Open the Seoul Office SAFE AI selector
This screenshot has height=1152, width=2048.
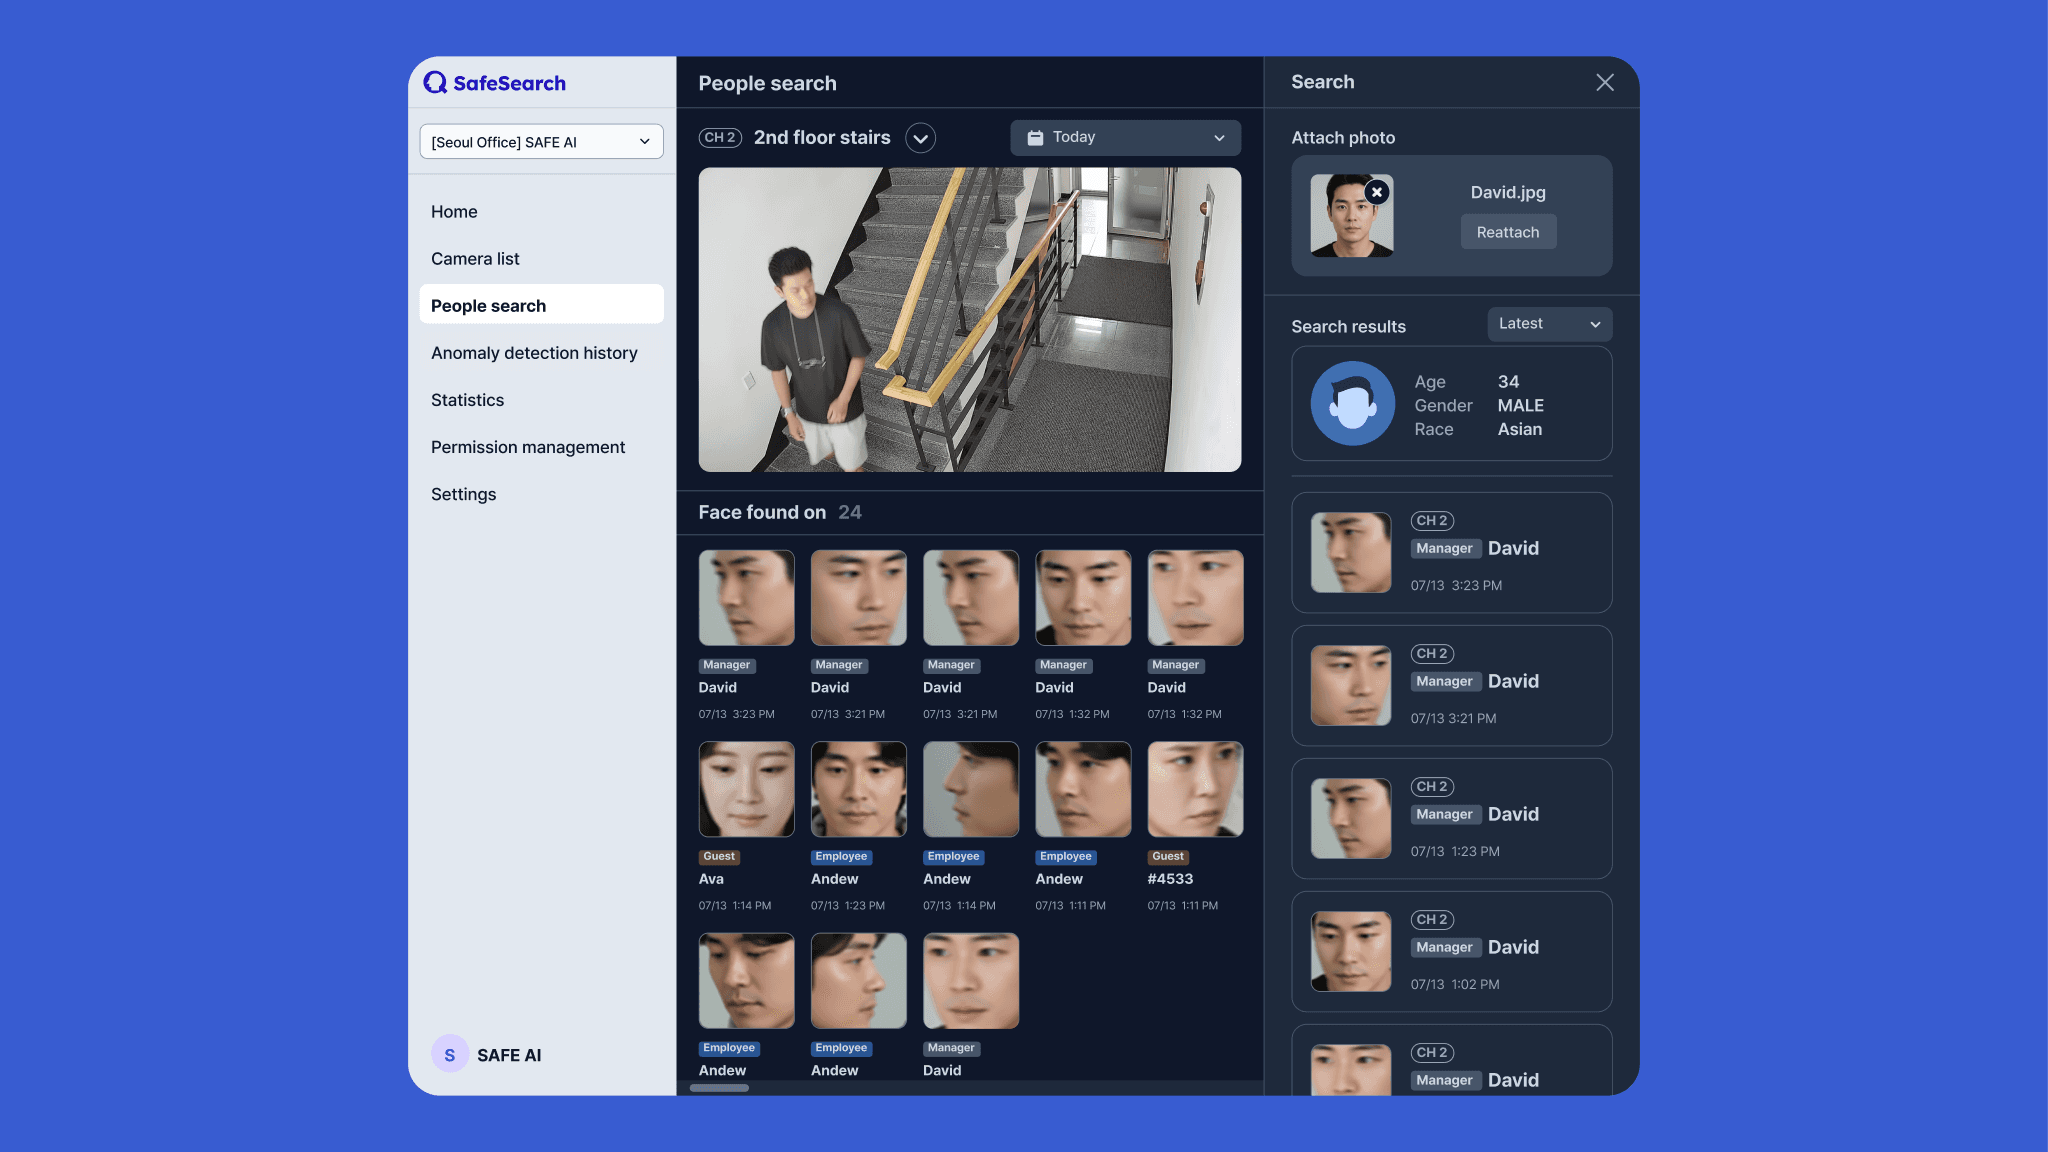point(541,142)
